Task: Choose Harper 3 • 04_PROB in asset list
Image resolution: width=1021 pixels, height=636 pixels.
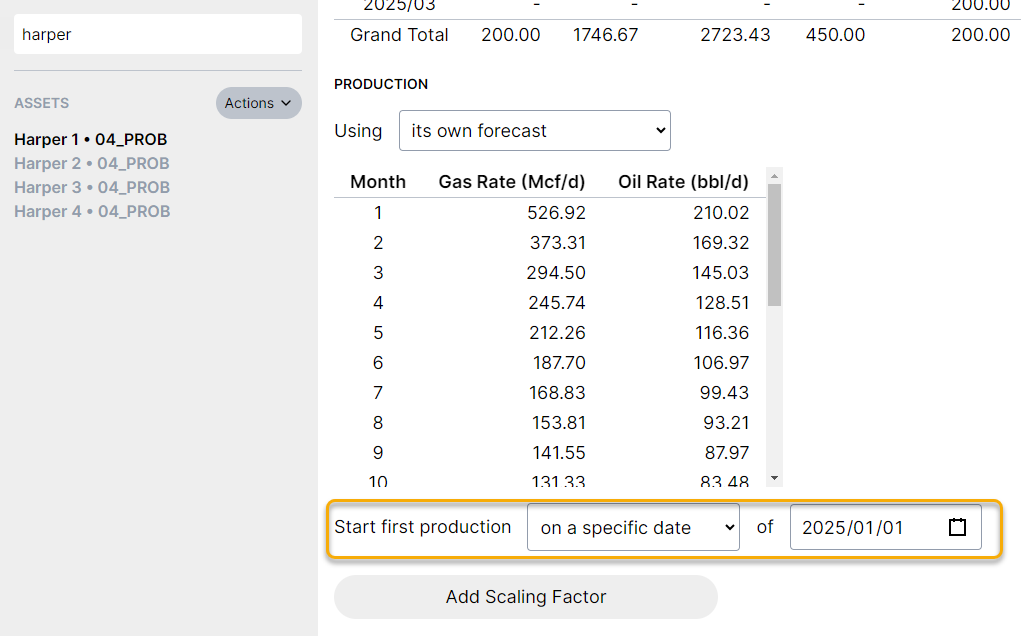Action: pyautogui.click(x=92, y=187)
